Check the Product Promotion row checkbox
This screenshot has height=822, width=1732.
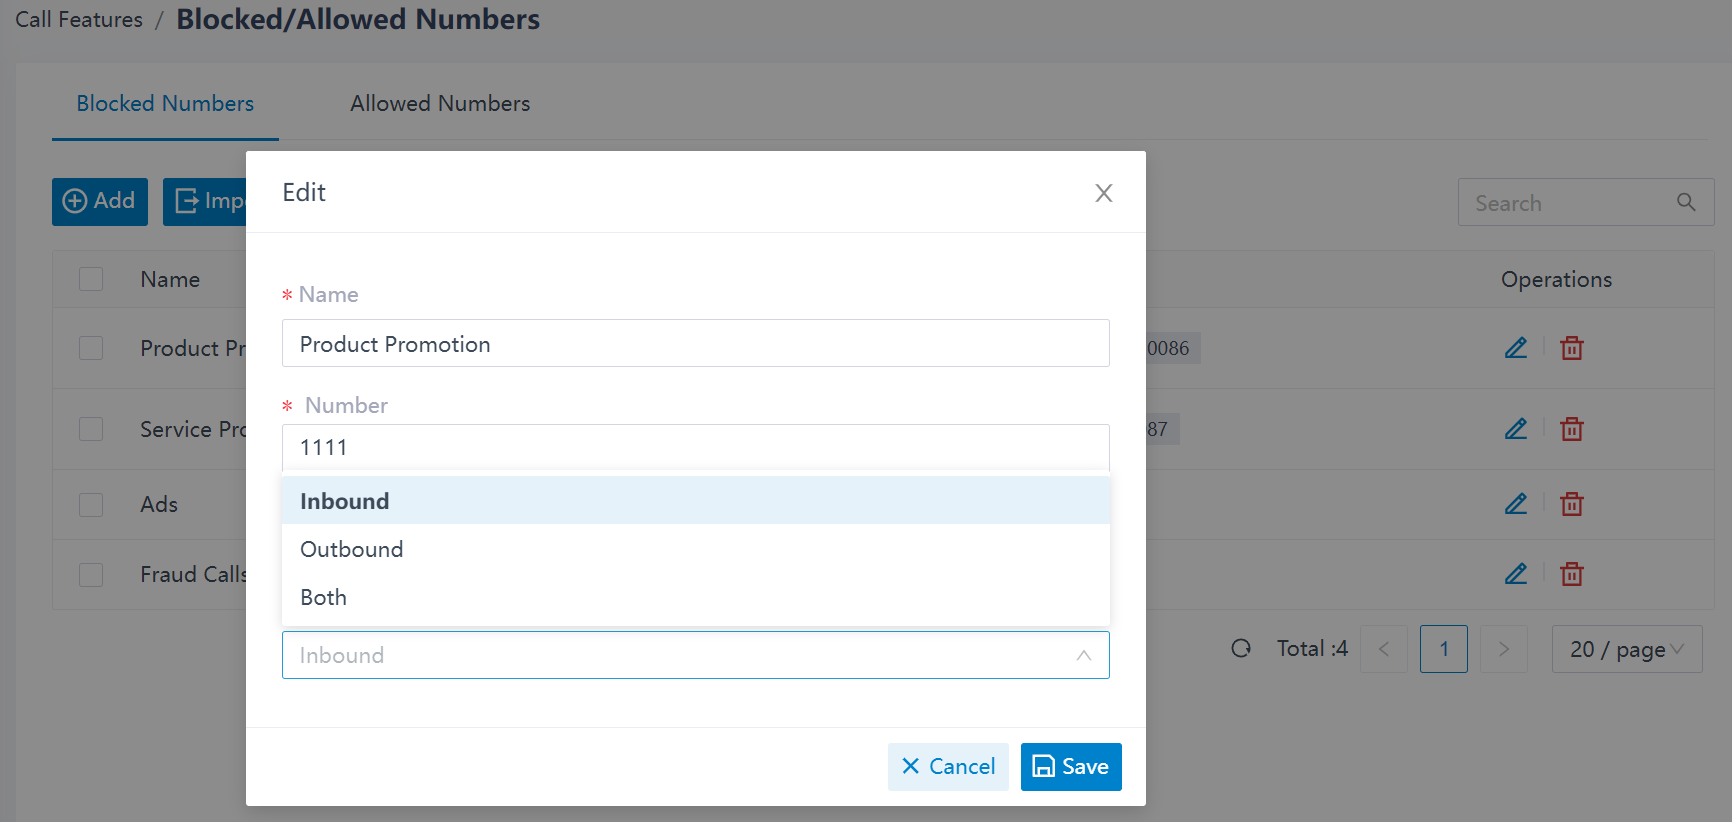pyautogui.click(x=91, y=348)
